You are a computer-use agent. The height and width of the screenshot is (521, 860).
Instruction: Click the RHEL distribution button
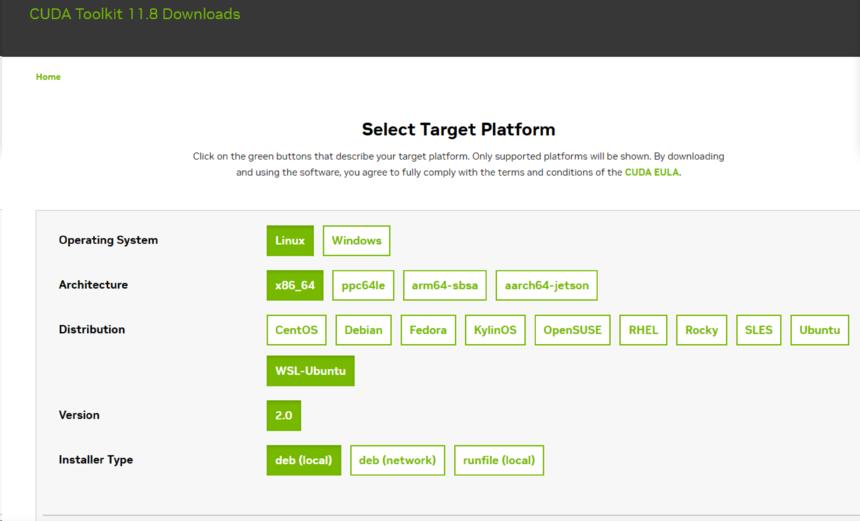pos(643,330)
